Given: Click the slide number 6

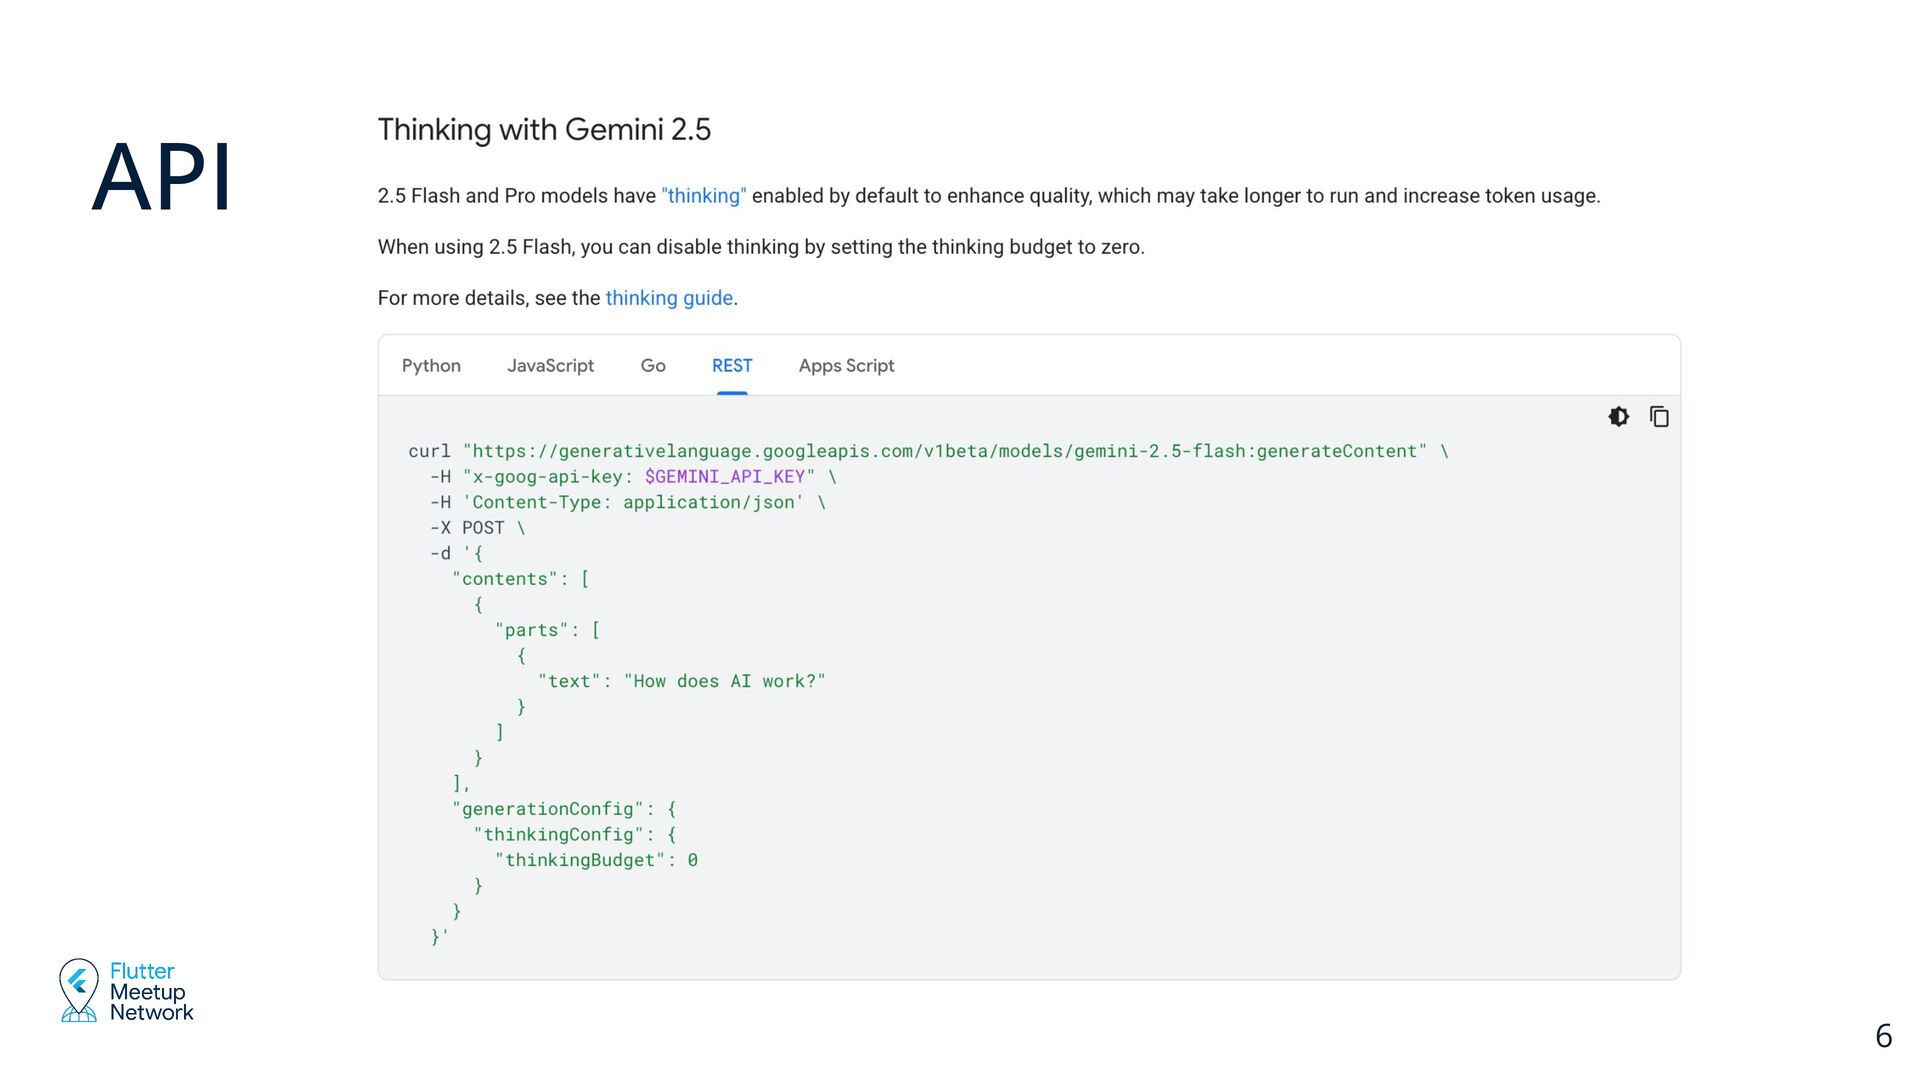Looking at the screenshot, I should pyautogui.click(x=1883, y=1036).
